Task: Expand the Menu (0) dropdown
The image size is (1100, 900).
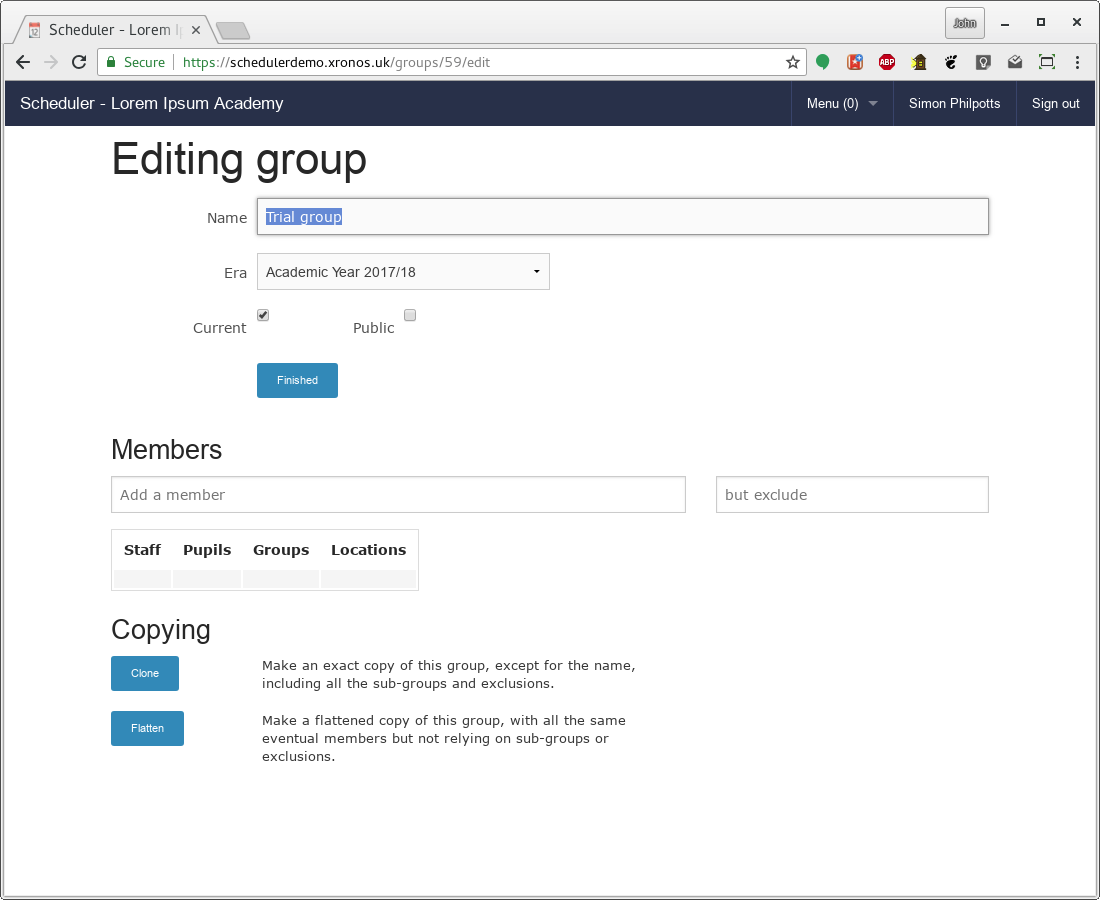Action: [842, 103]
